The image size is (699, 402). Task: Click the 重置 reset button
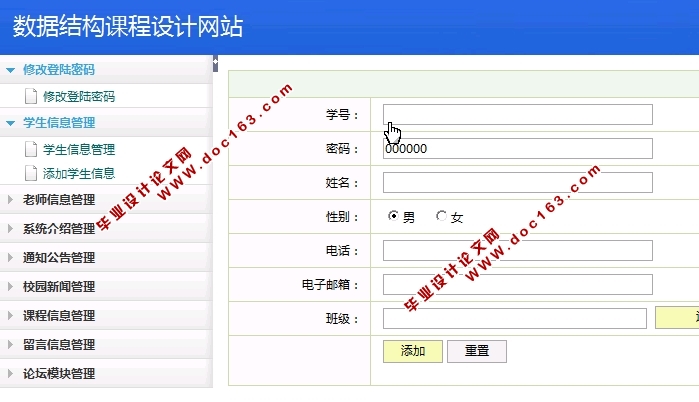(x=476, y=351)
